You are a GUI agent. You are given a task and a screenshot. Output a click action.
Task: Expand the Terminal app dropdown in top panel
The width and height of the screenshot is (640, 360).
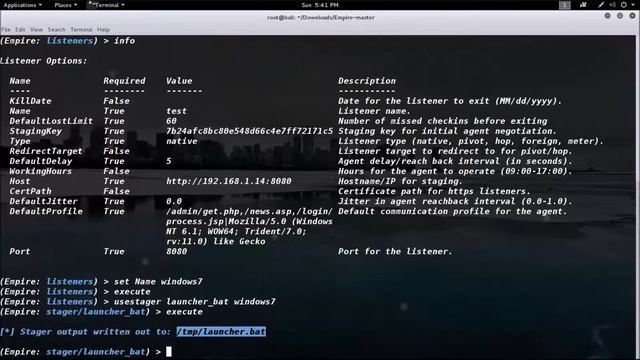pyautogui.click(x=107, y=5)
